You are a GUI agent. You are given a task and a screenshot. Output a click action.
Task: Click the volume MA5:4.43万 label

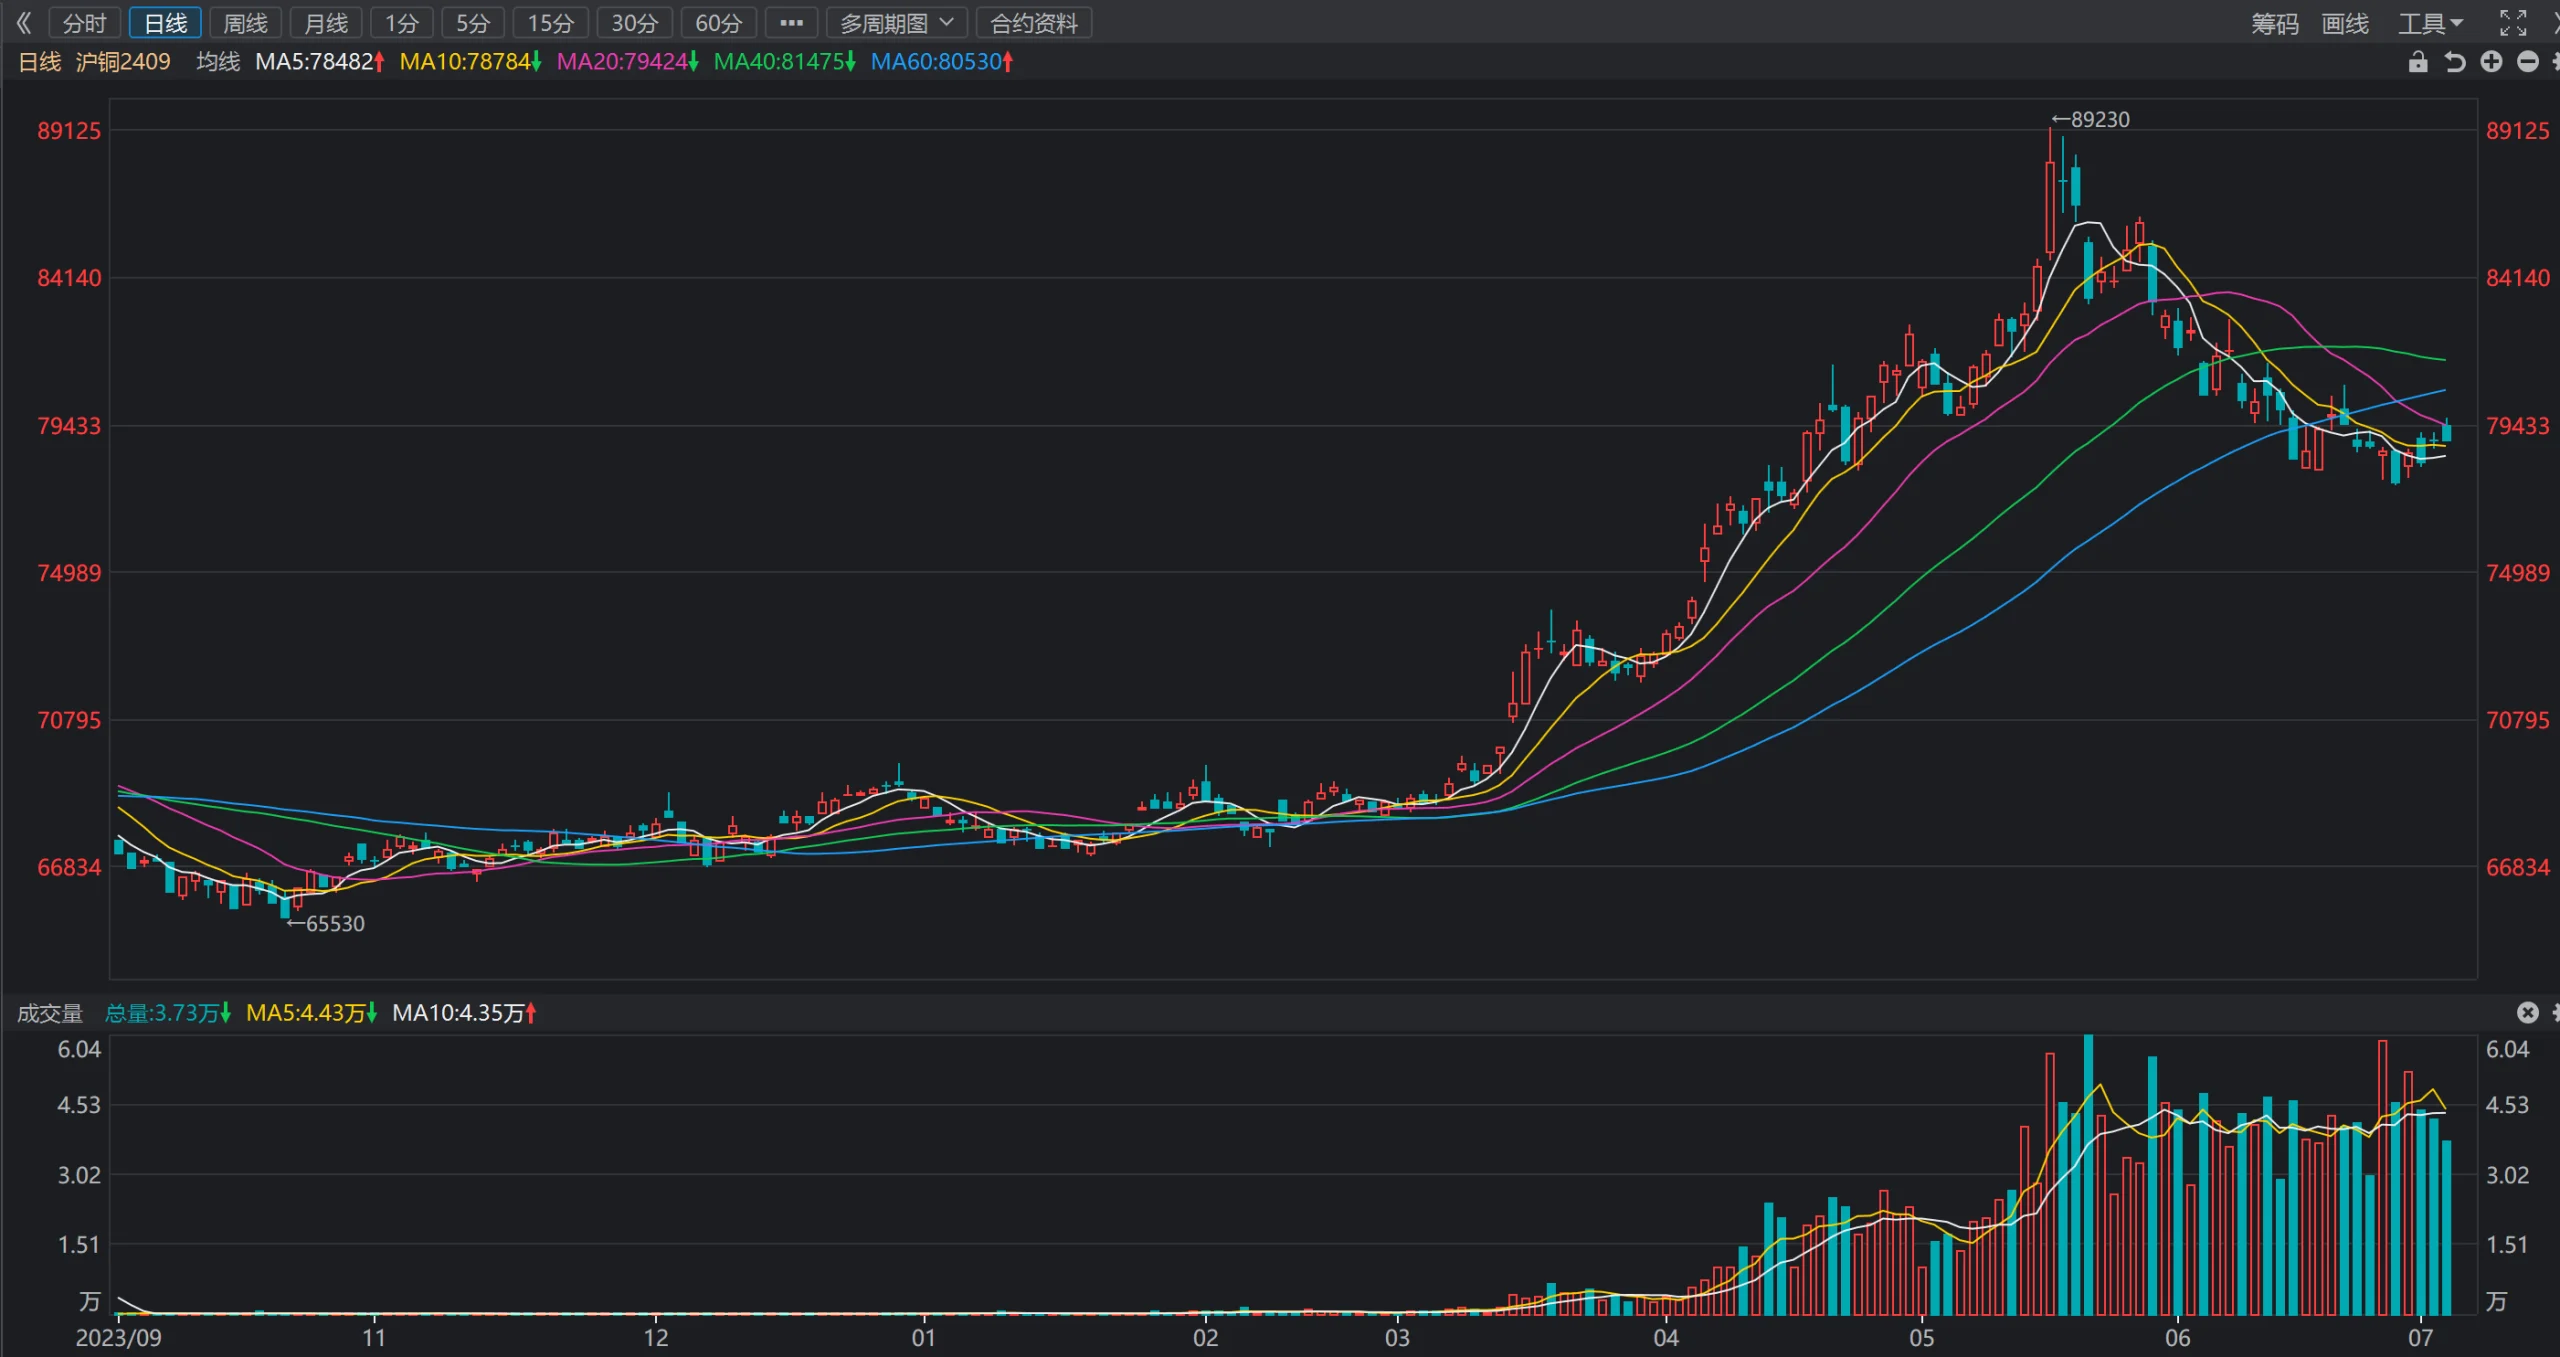point(311,1013)
